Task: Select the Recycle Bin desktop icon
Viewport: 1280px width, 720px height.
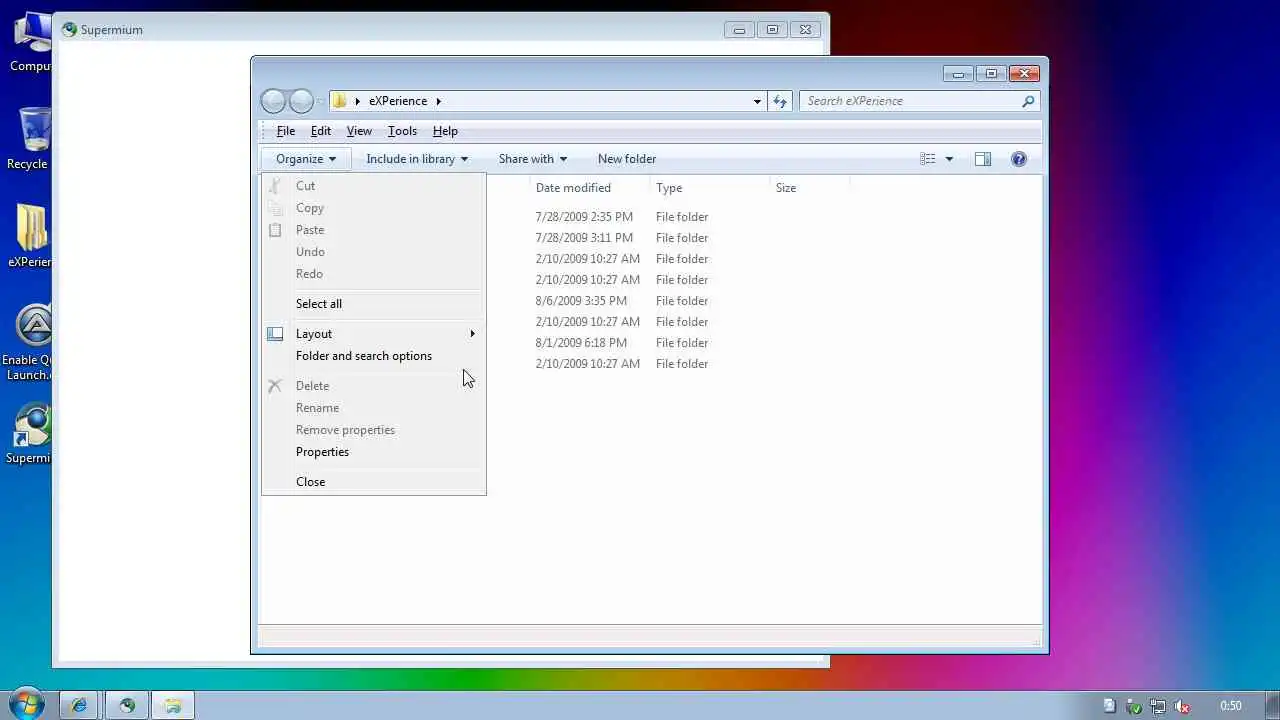Action: pos(30,139)
